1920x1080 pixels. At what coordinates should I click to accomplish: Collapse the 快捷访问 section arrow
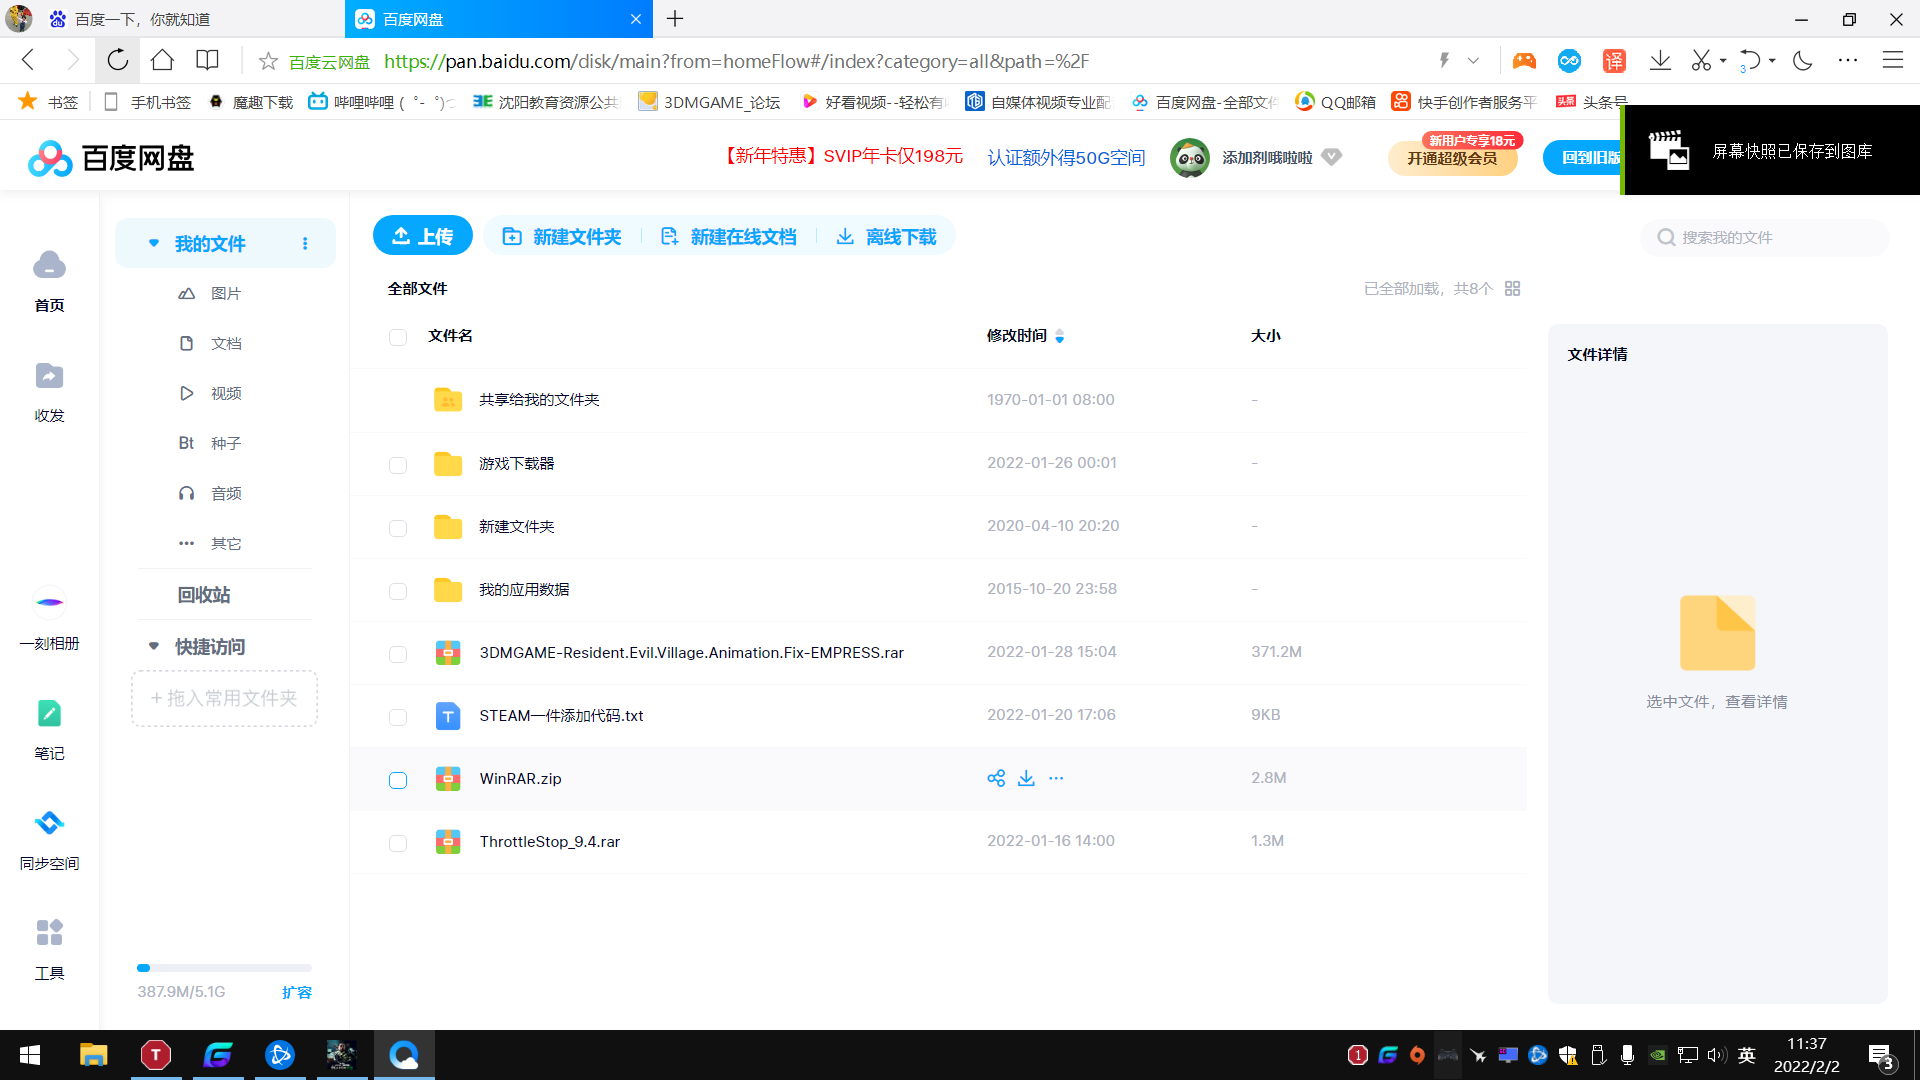click(154, 646)
